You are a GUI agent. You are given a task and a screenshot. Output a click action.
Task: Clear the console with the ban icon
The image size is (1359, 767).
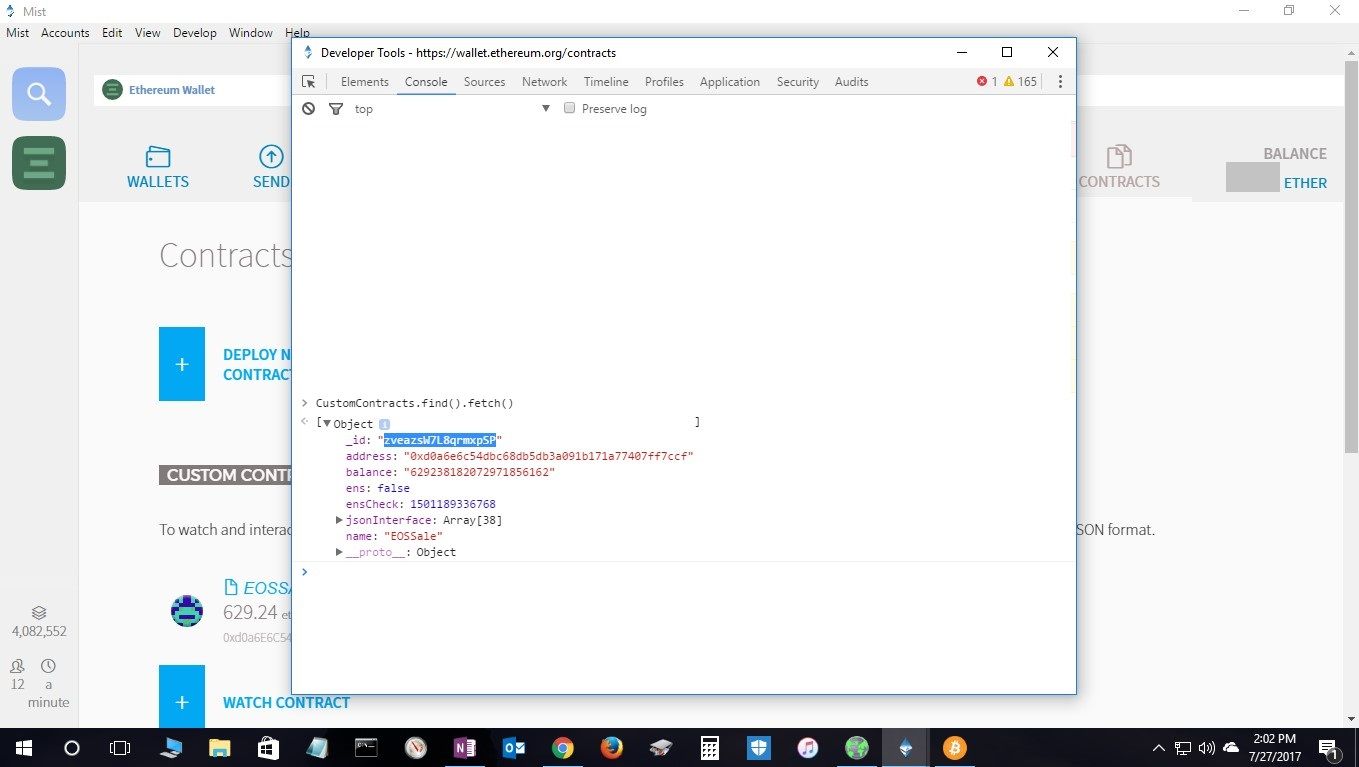(x=309, y=108)
